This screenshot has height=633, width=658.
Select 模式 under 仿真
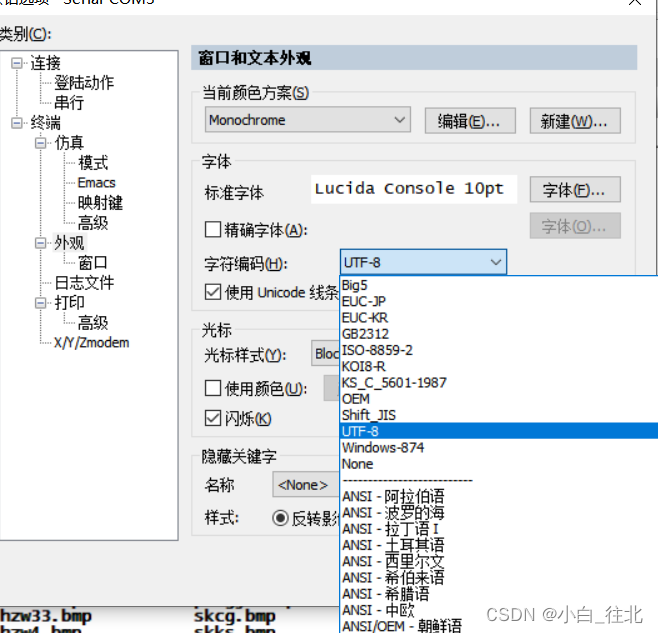(93, 163)
